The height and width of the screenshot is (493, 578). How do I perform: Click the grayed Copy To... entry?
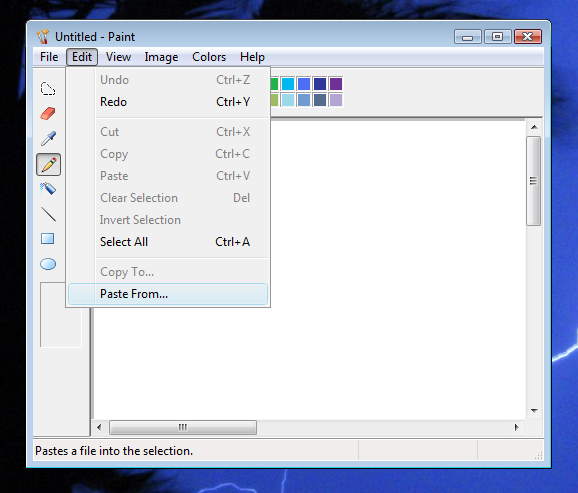(168, 272)
